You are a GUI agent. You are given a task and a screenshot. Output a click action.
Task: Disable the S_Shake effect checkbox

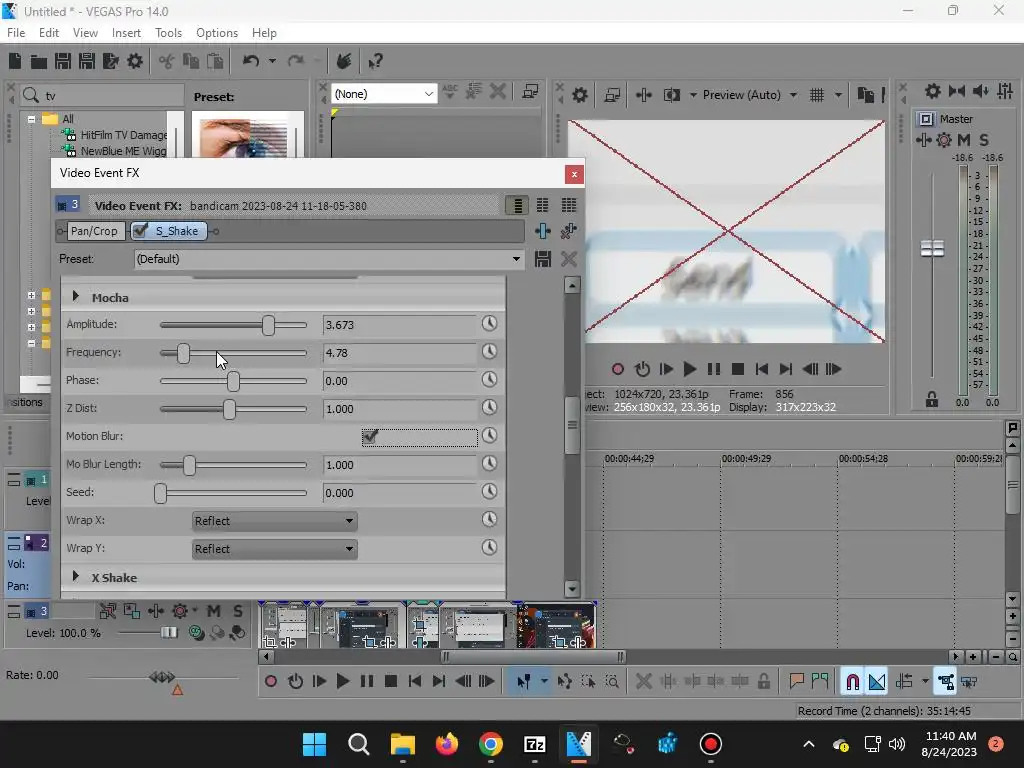(140, 231)
